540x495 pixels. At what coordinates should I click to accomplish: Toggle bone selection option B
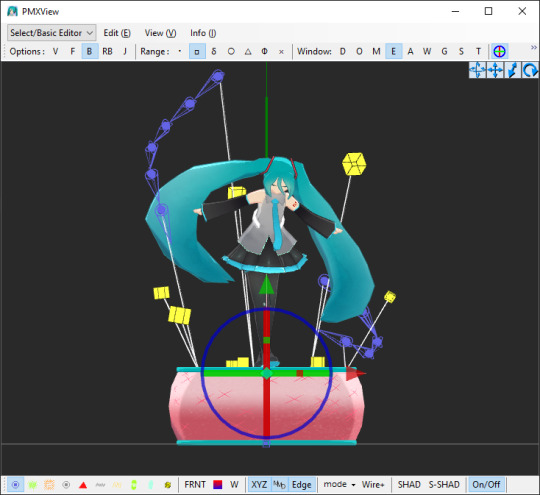click(x=90, y=52)
